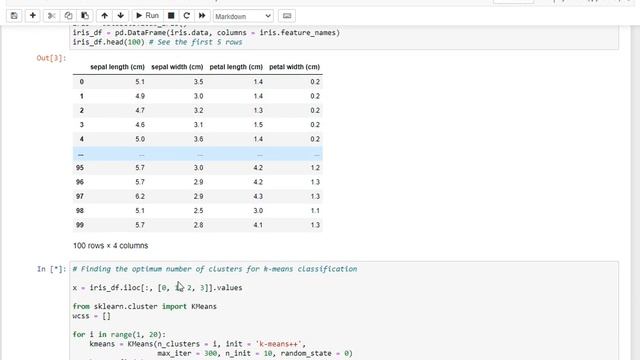Move selected cell up arrow
This screenshot has height=360, width=640.
(x=104, y=16)
